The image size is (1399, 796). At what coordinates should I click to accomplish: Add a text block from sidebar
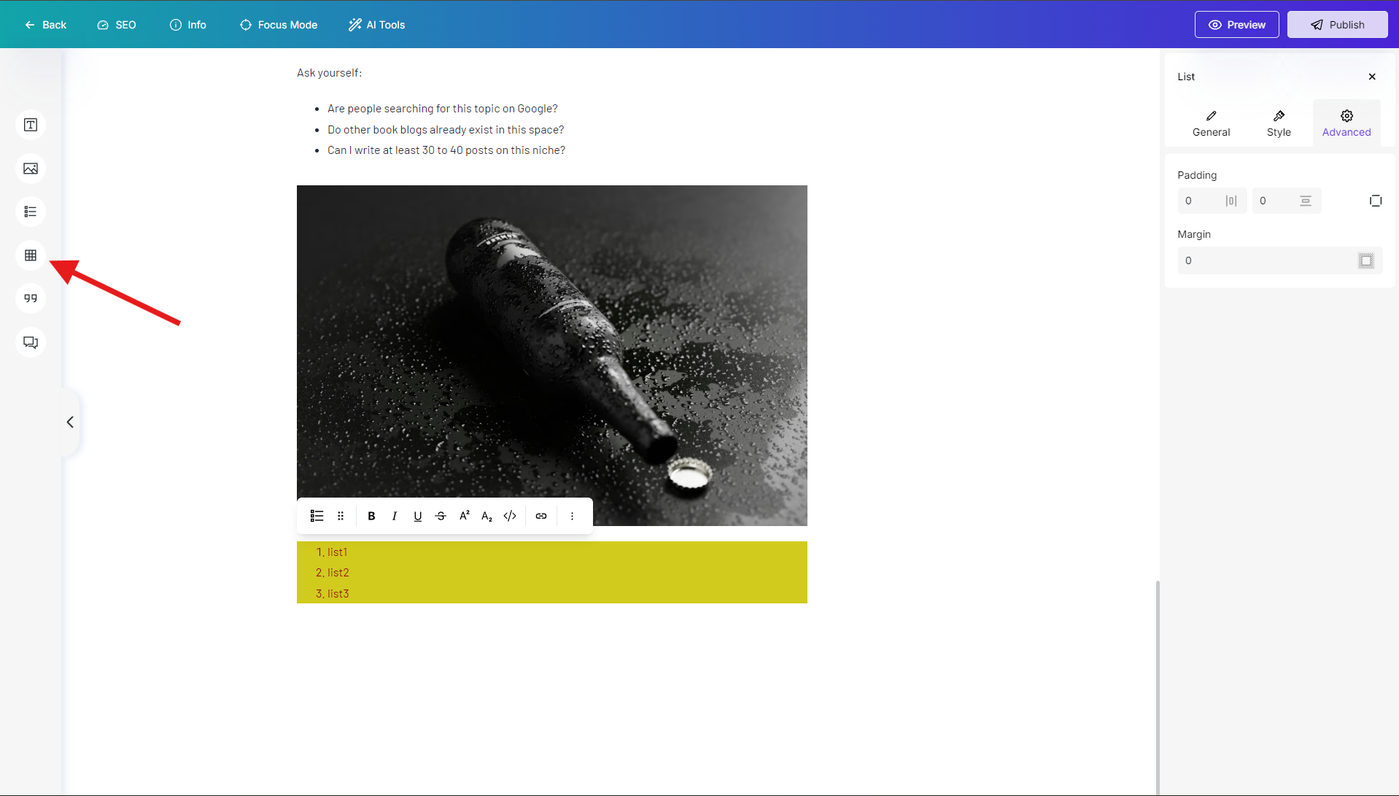click(31, 125)
